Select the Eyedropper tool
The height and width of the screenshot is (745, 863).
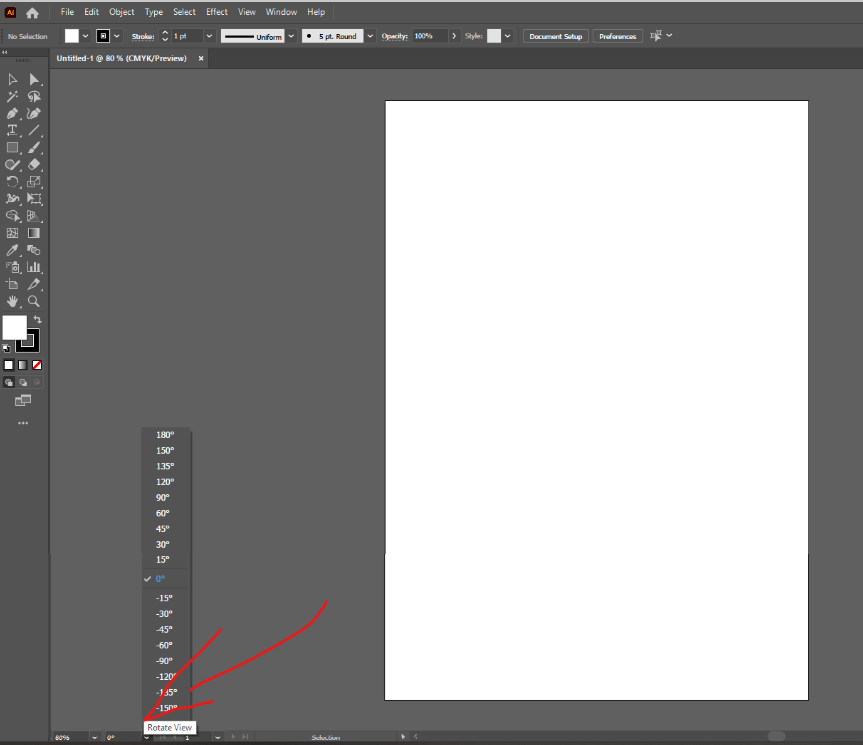coord(12,250)
